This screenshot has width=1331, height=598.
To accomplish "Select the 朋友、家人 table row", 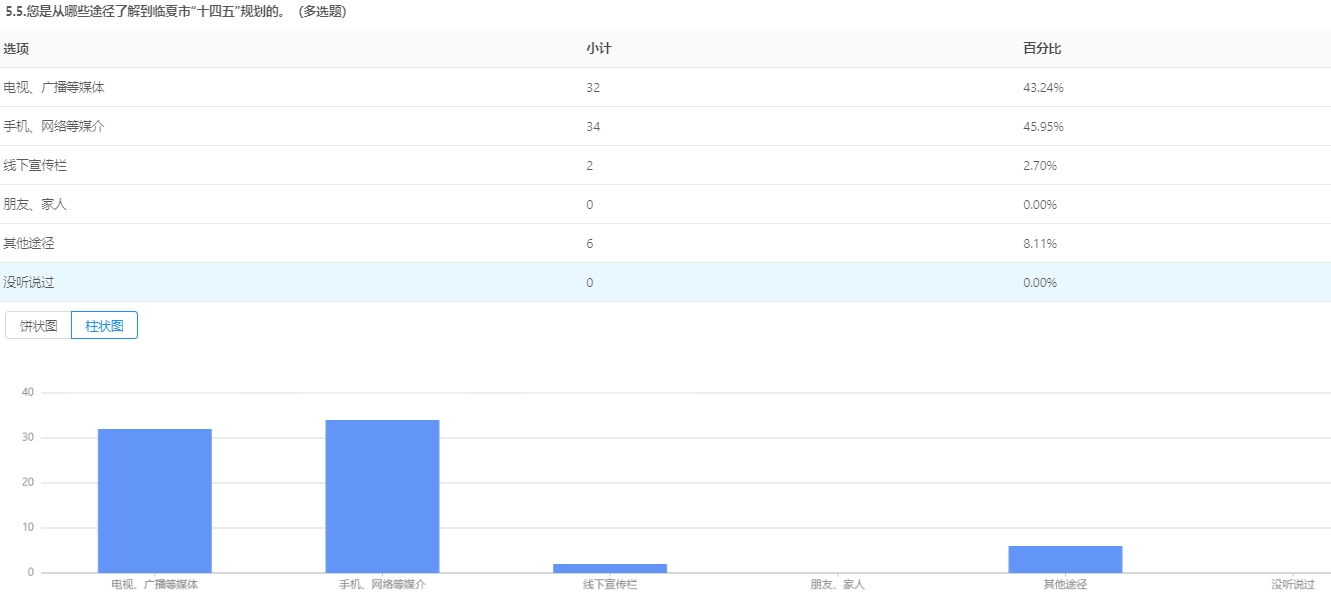I will (35, 205).
